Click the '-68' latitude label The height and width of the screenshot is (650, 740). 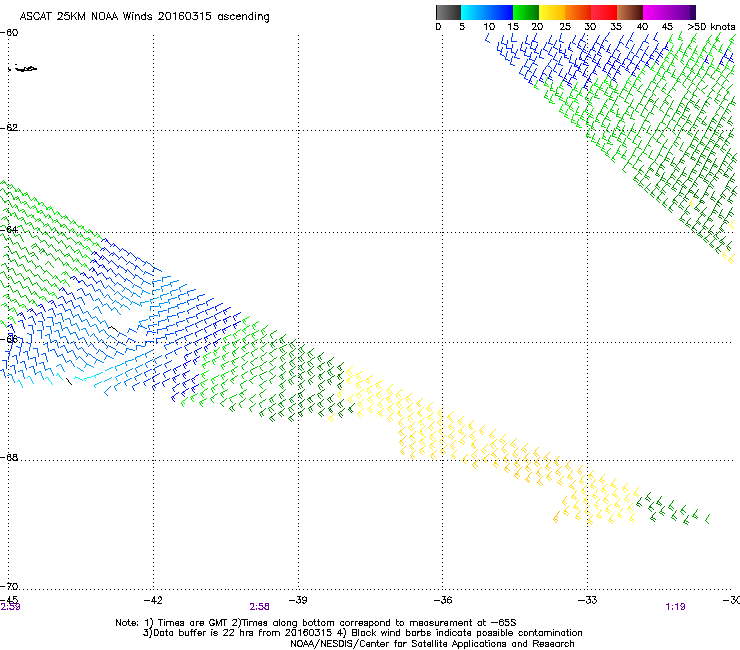click(x=9, y=457)
